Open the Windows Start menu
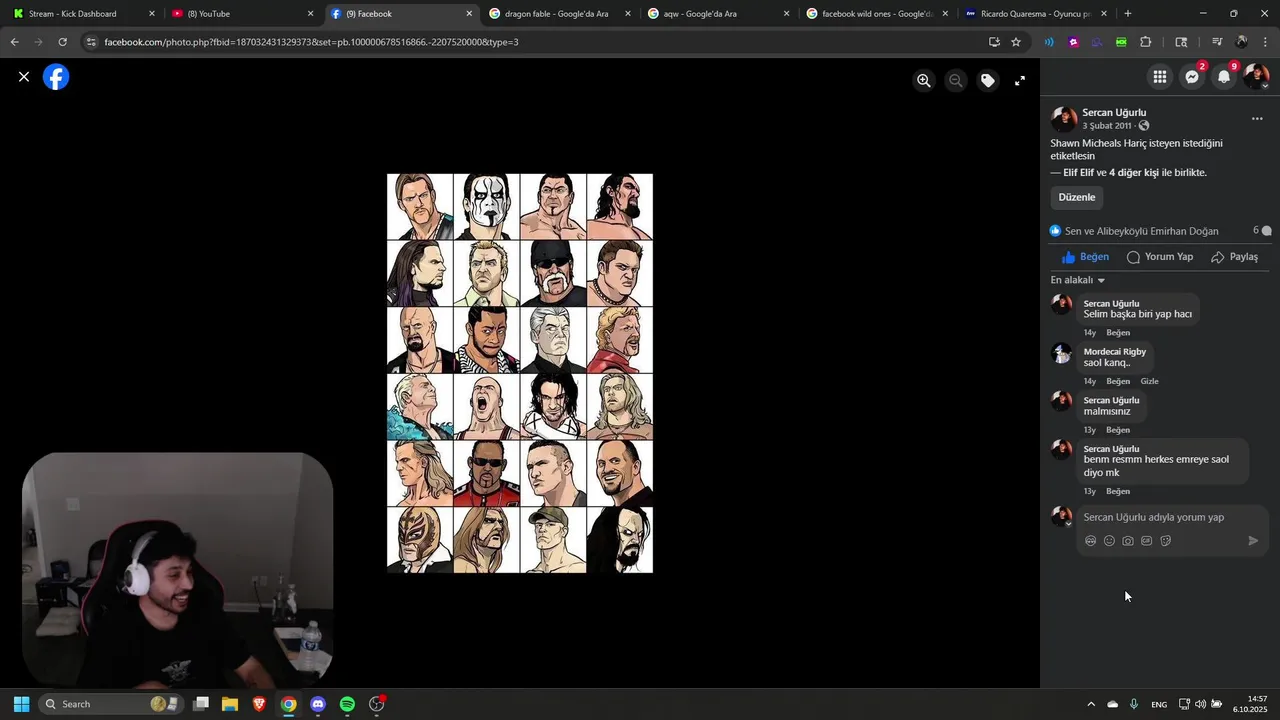This screenshot has width=1280, height=720. pos(21,704)
